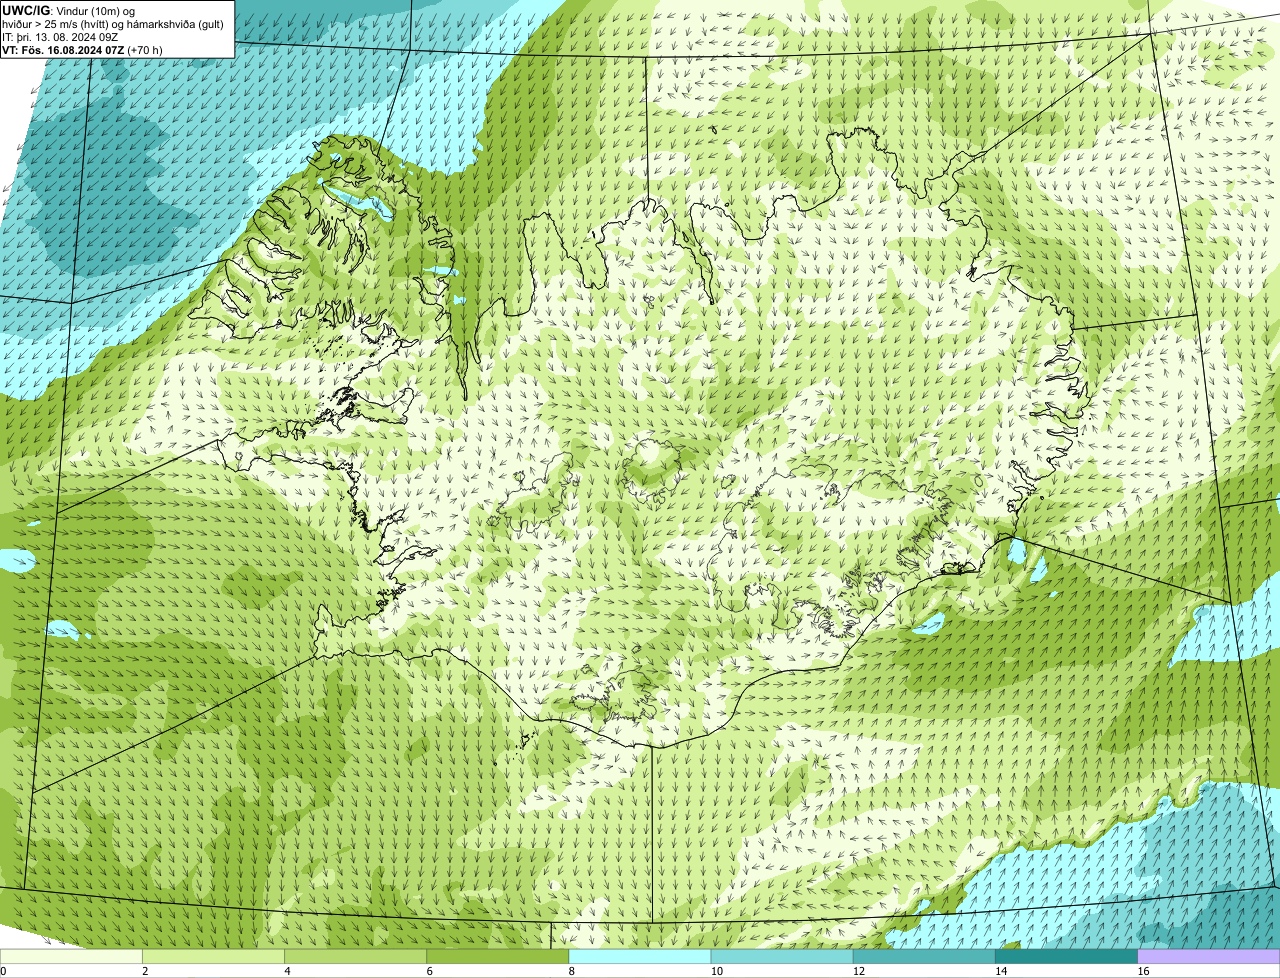
Task: Click the legend label '12'
Action: [858, 971]
